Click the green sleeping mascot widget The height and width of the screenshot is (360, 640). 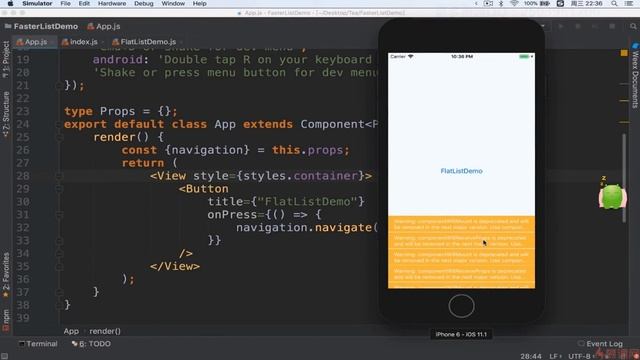pos(612,196)
